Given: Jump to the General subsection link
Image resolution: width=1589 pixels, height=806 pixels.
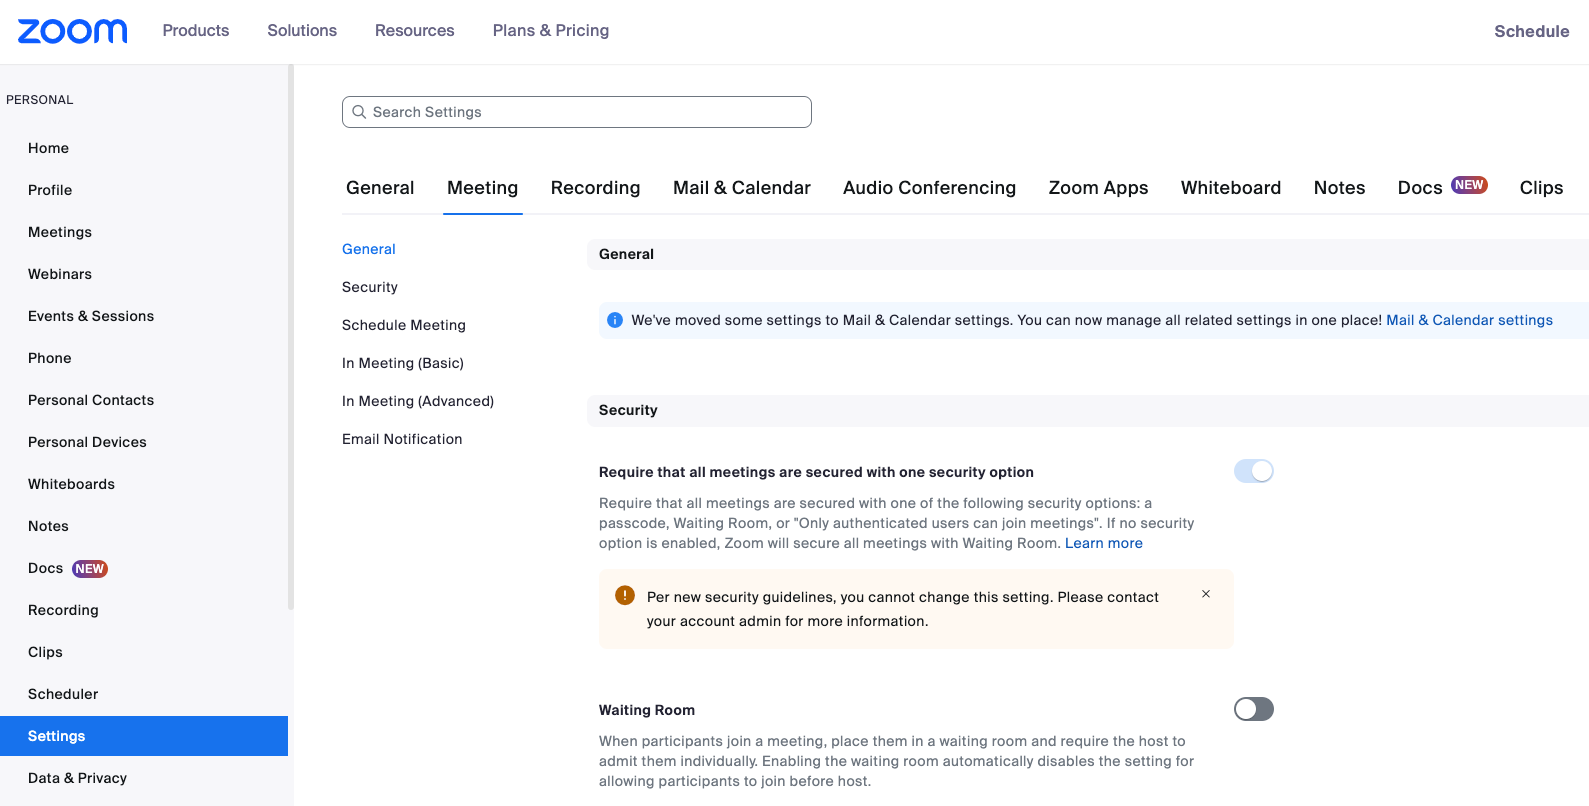Looking at the screenshot, I should pos(369,249).
